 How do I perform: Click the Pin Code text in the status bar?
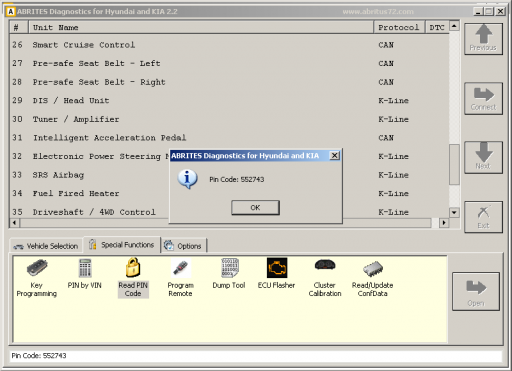click(39, 356)
